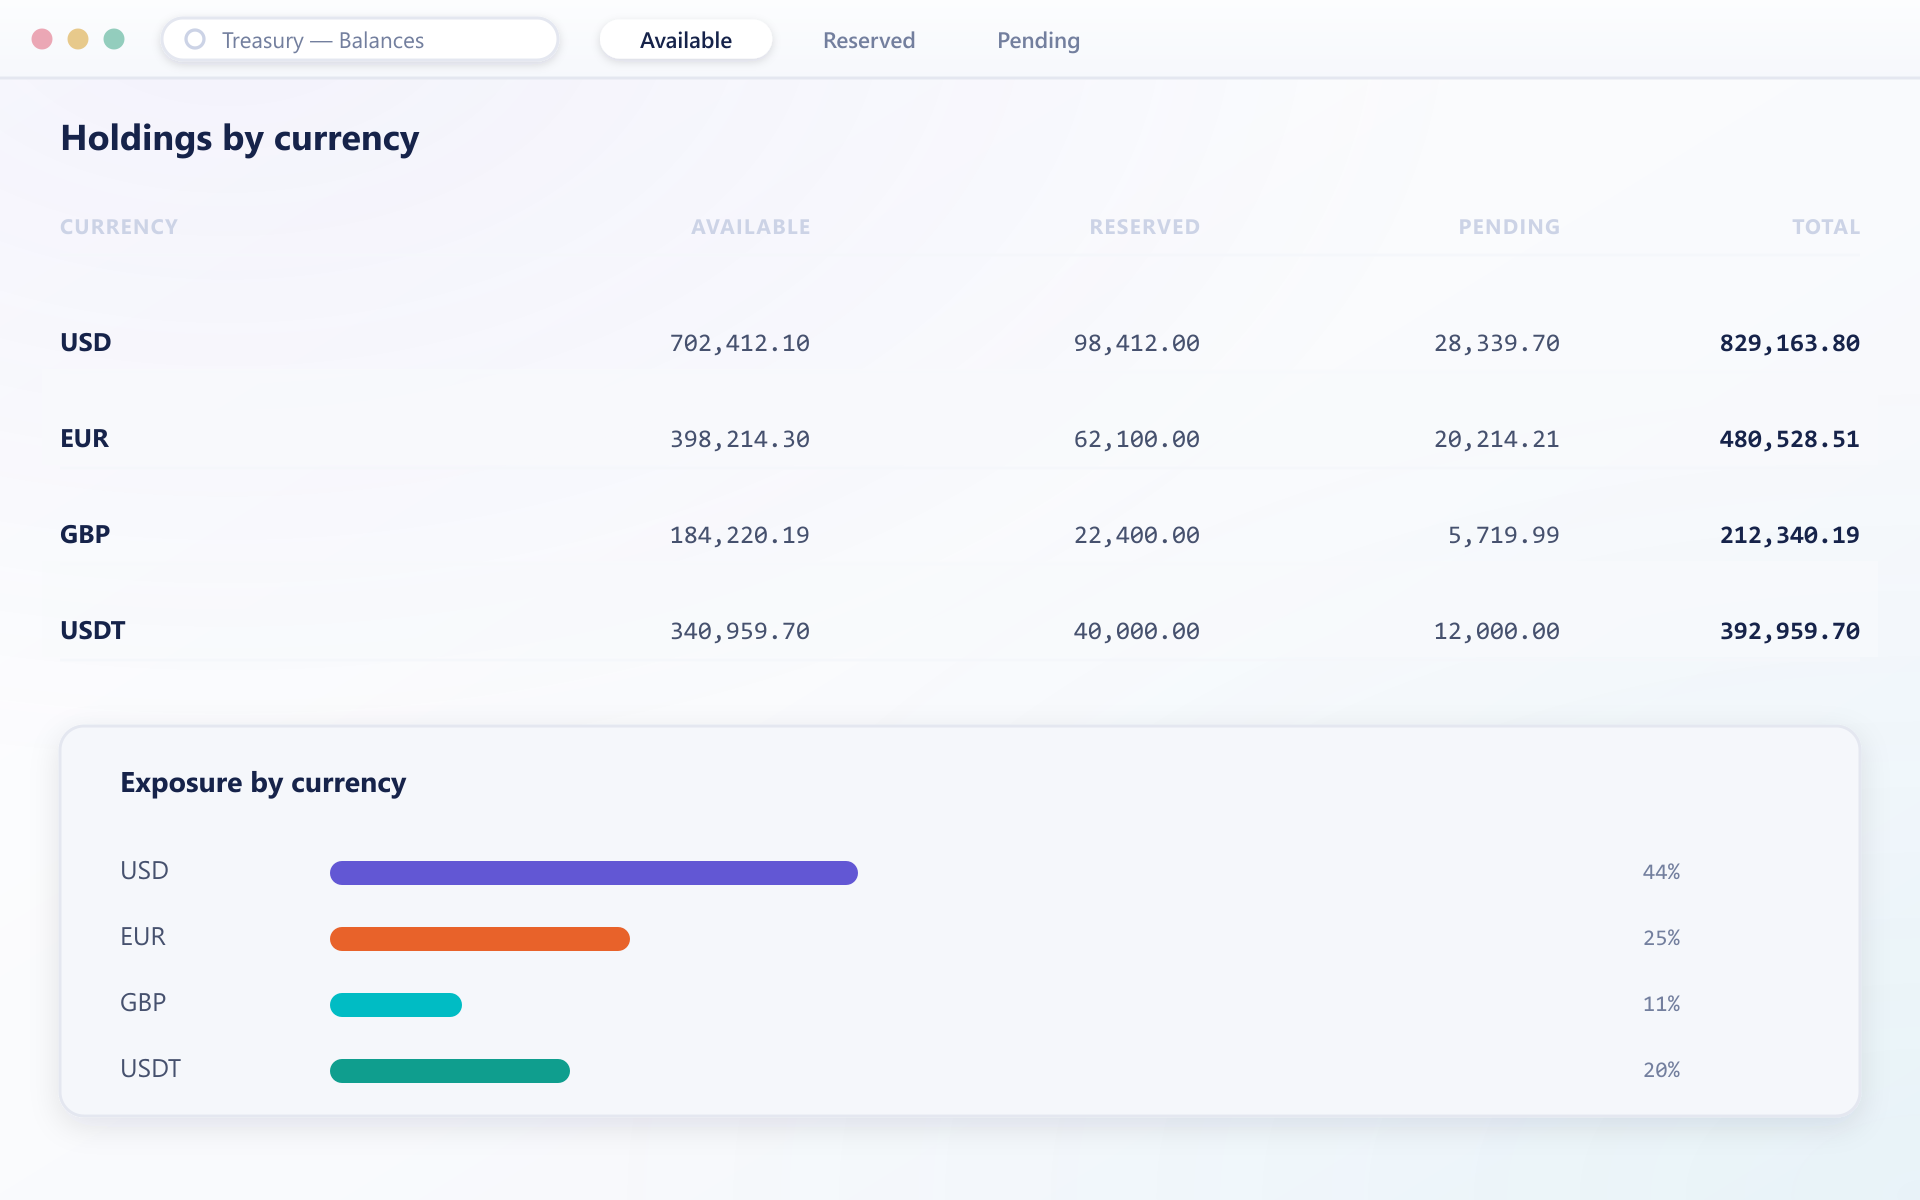Sort by the CURRENCY column header
The image size is (1920, 1200).
119,227
